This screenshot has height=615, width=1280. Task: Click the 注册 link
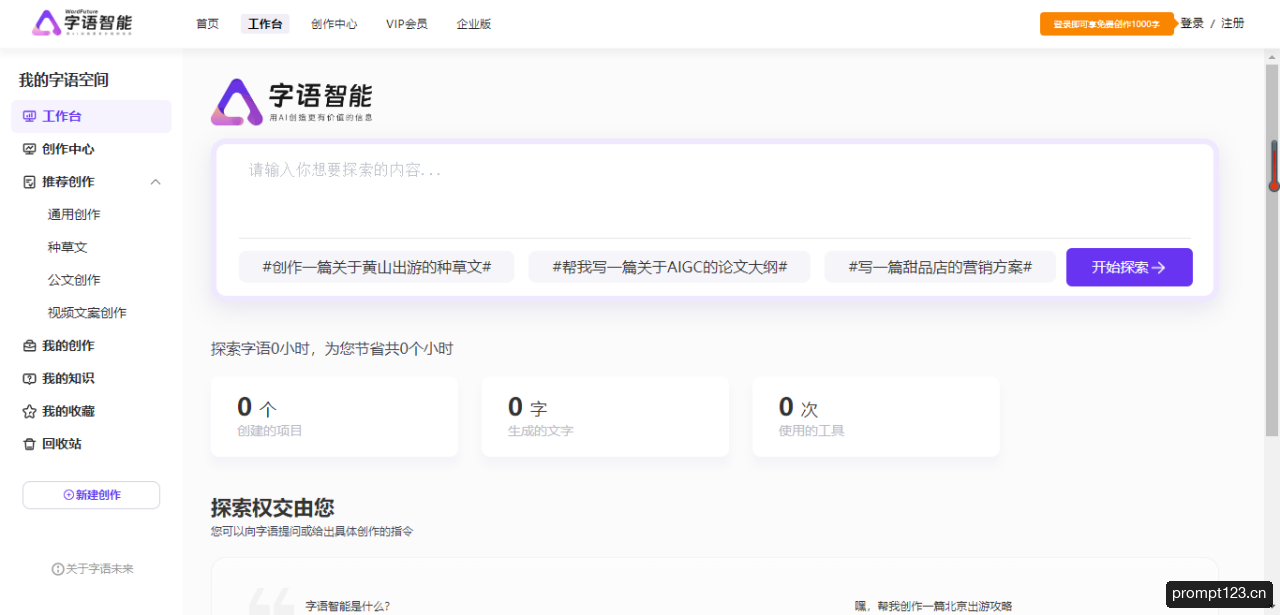[x=1233, y=23]
